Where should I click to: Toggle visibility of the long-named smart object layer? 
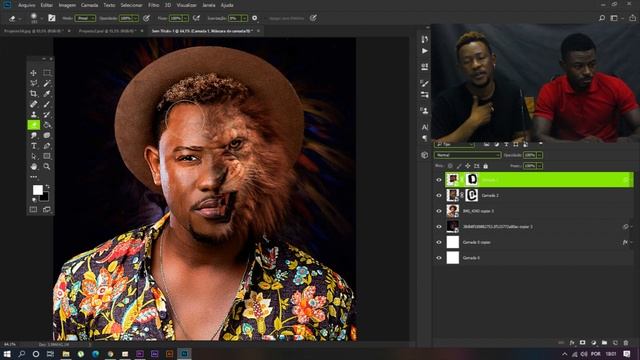tap(439, 227)
